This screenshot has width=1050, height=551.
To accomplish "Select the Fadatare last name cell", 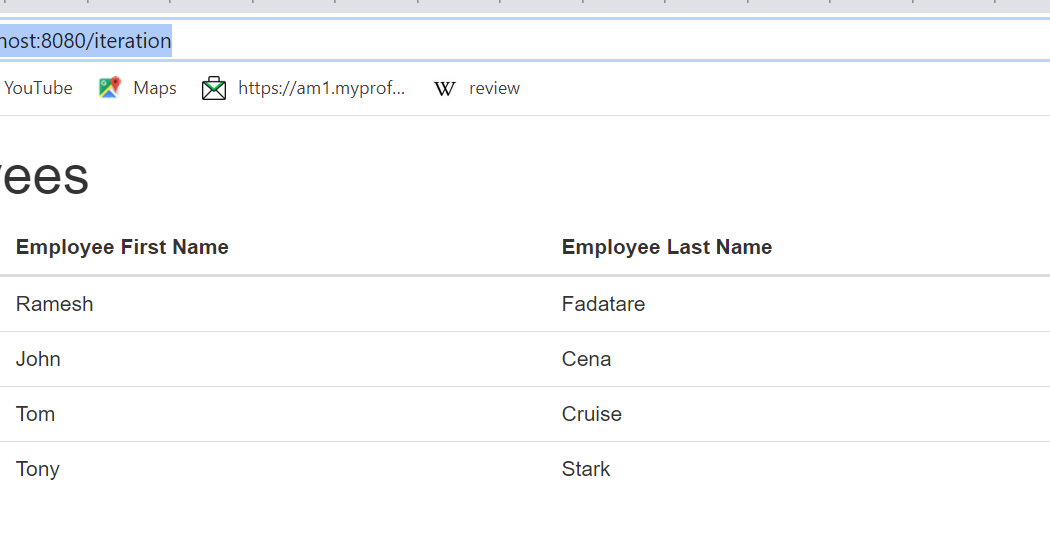I will coord(603,304).
